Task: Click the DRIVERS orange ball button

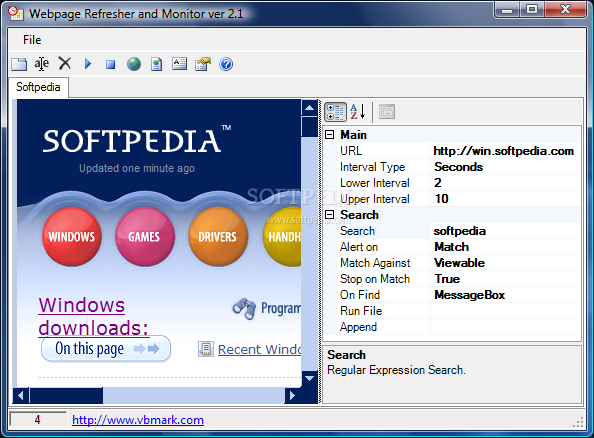Action: tap(217, 237)
